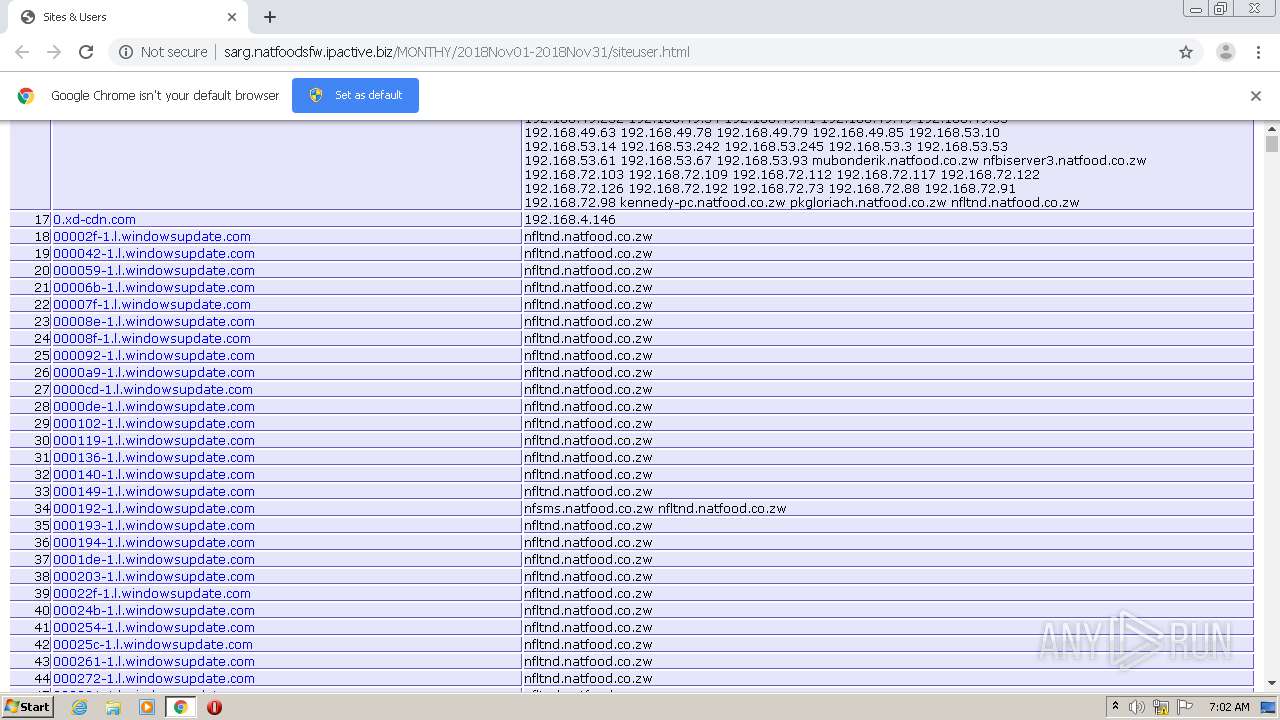Click the 7:02 AM system clock
1280x720 pixels.
coord(1229,707)
